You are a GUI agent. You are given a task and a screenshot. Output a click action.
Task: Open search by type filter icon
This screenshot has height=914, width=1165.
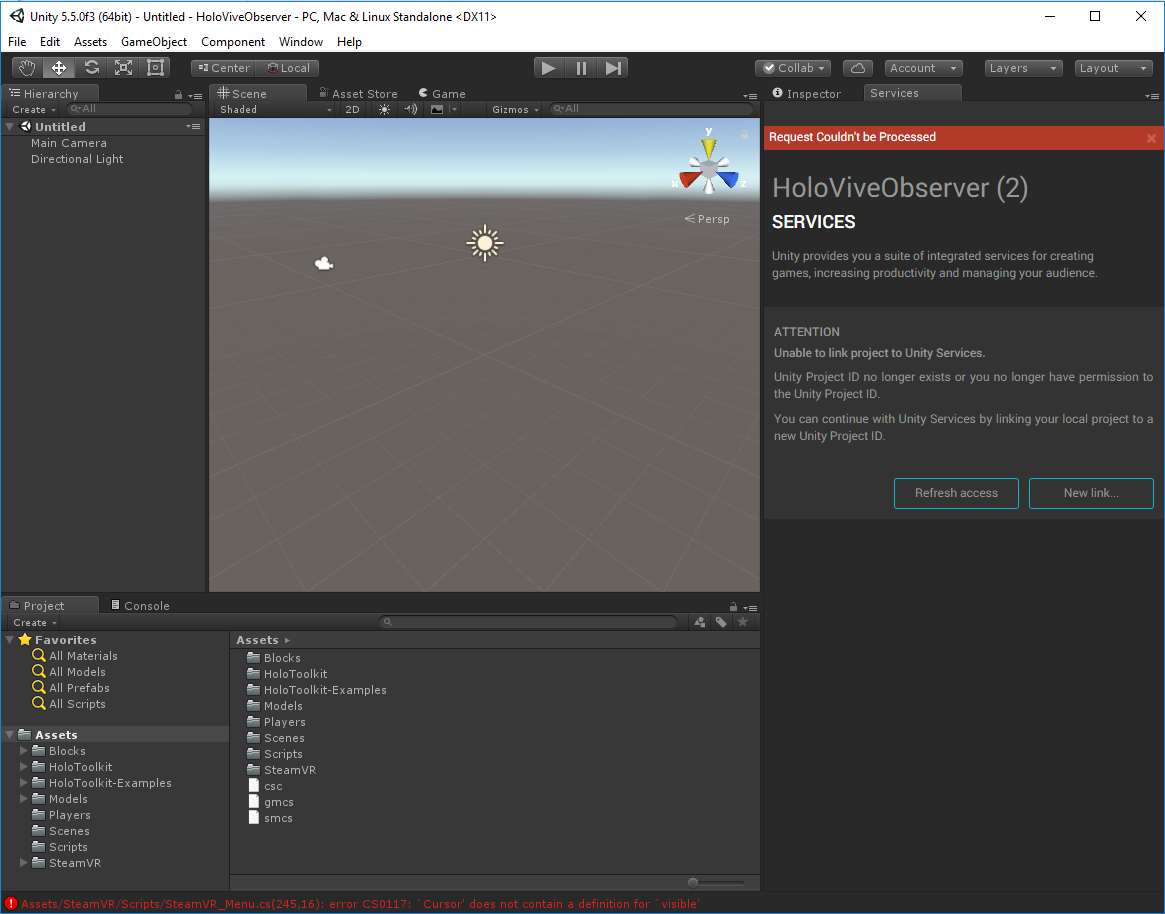tap(700, 623)
